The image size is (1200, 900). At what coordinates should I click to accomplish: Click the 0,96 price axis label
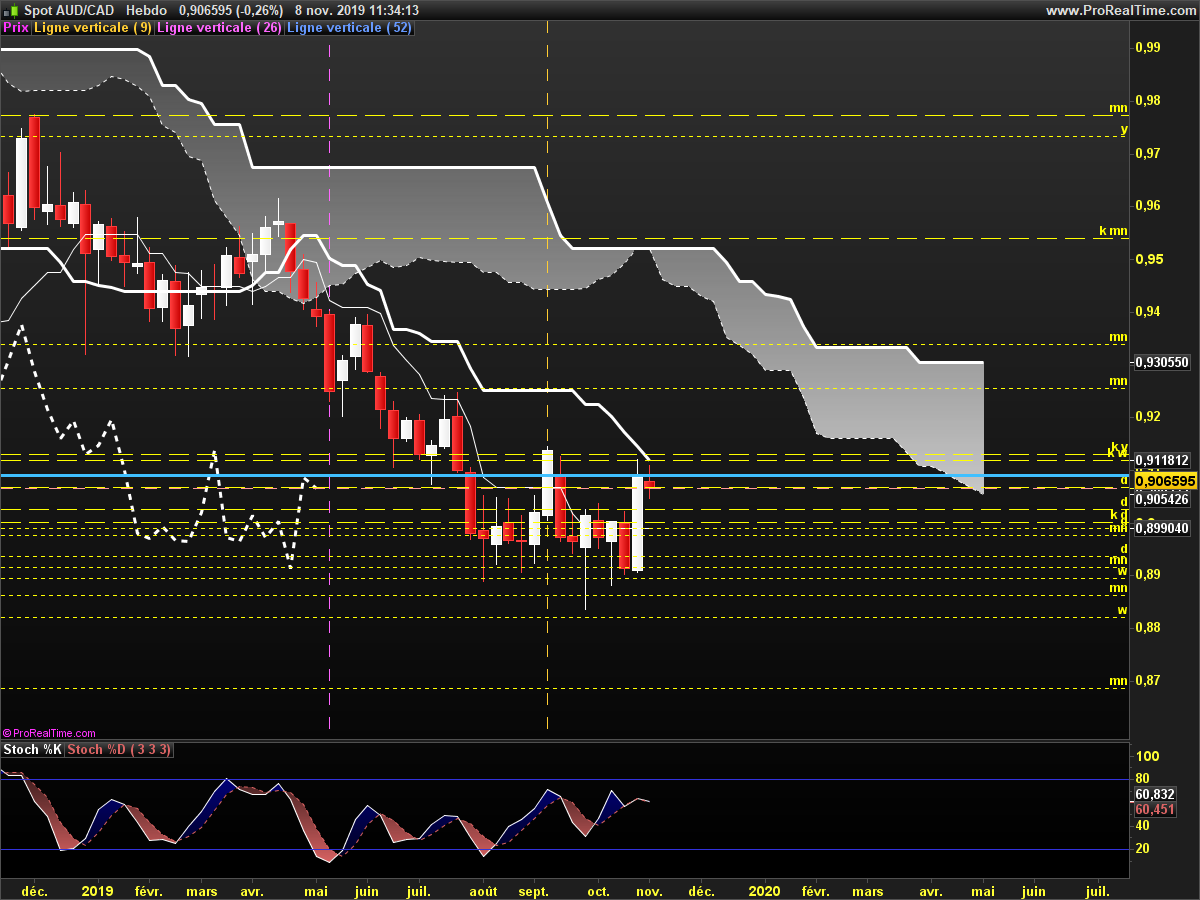(x=1148, y=206)
